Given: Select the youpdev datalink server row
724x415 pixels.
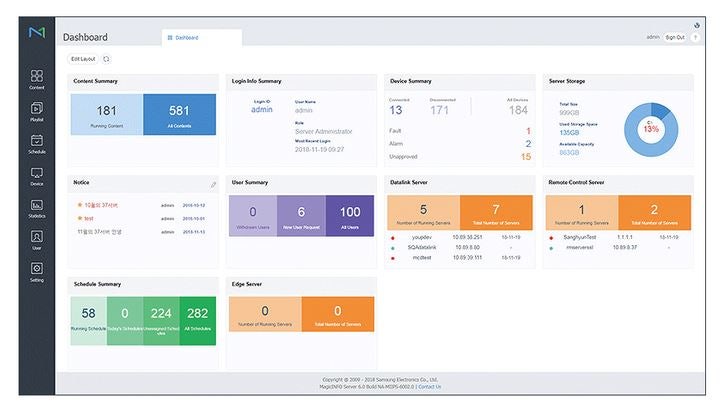Looking at the screenshot, I should 459,237.
